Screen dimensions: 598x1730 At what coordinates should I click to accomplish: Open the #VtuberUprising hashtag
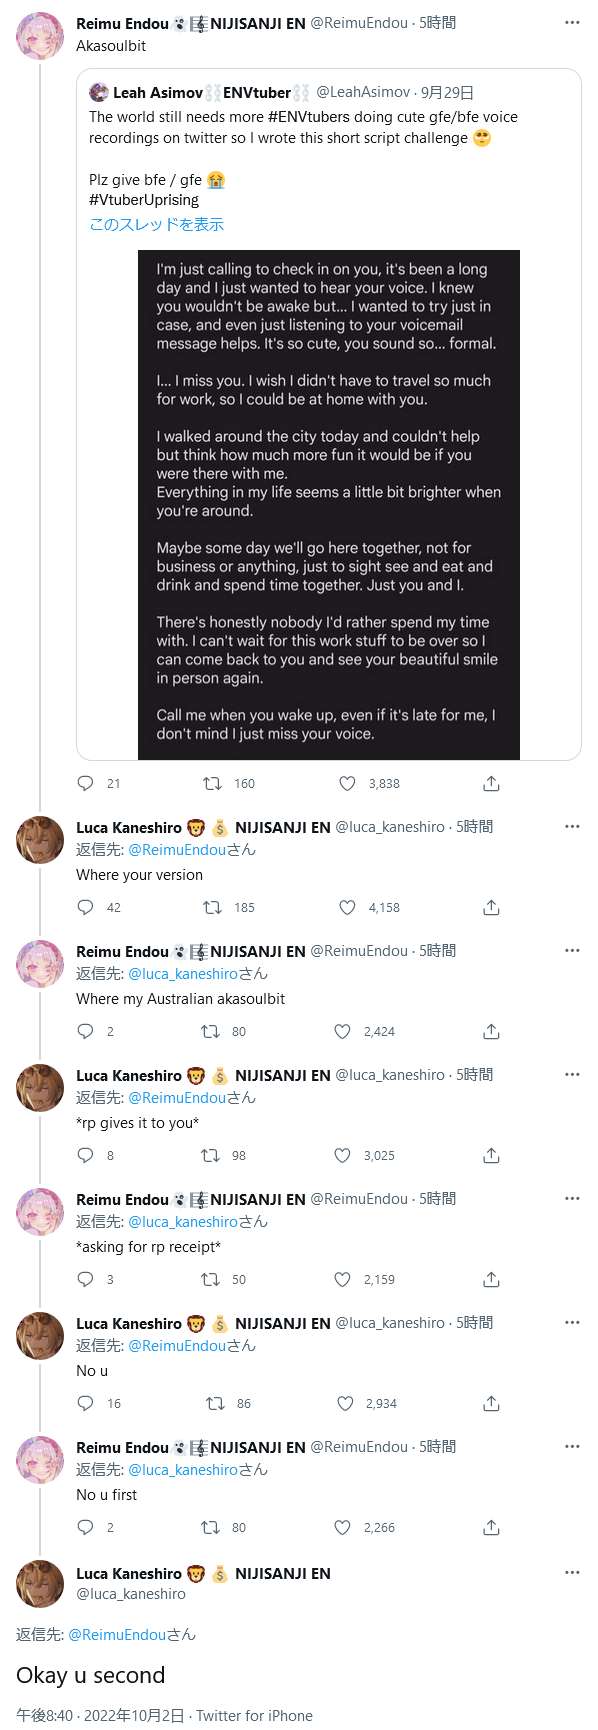click(x=144, y=200)
